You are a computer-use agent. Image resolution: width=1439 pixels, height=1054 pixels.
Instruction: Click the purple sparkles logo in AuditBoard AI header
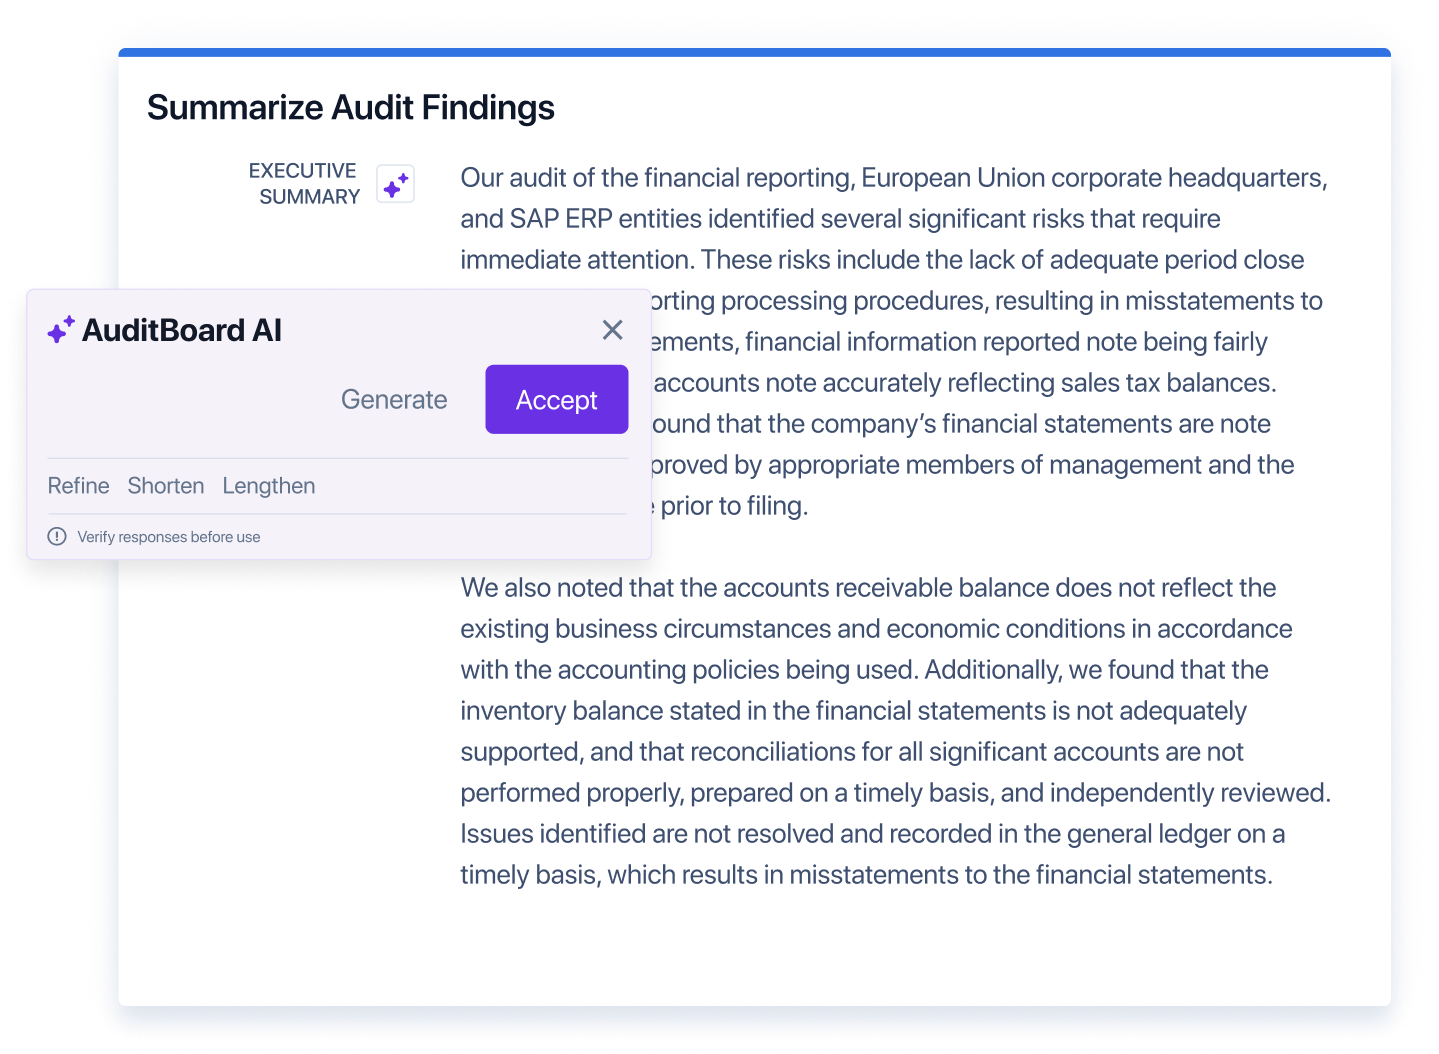59,329
